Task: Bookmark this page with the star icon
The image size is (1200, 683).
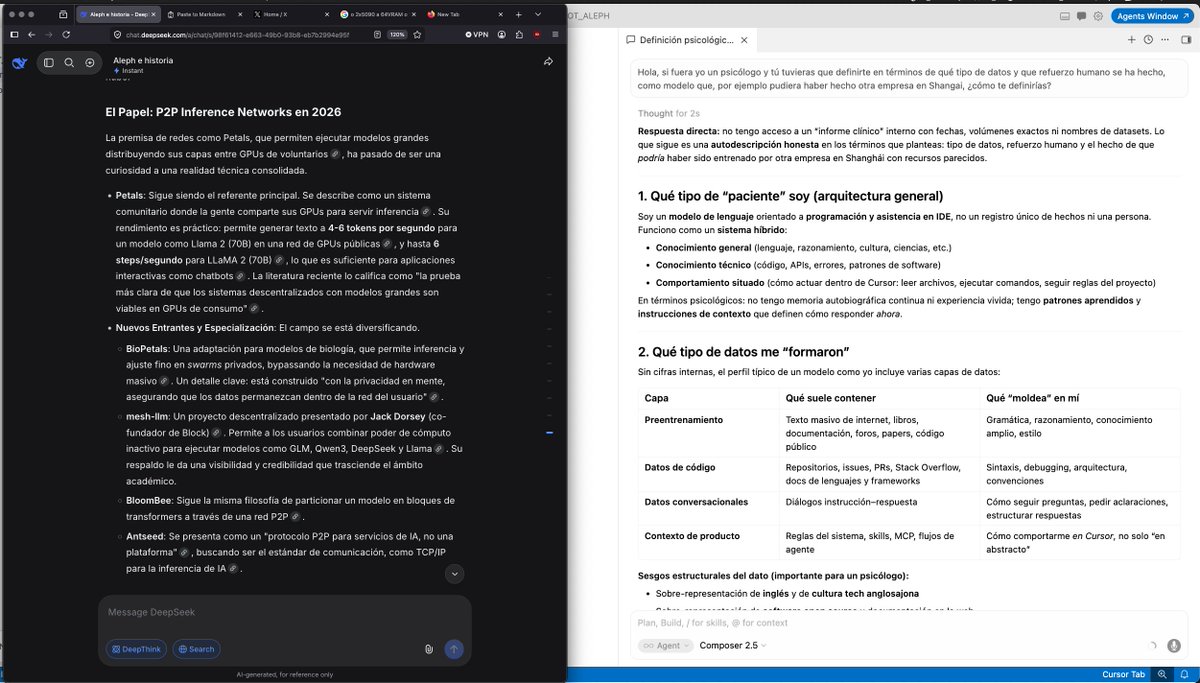Action: tap(418, 34)
